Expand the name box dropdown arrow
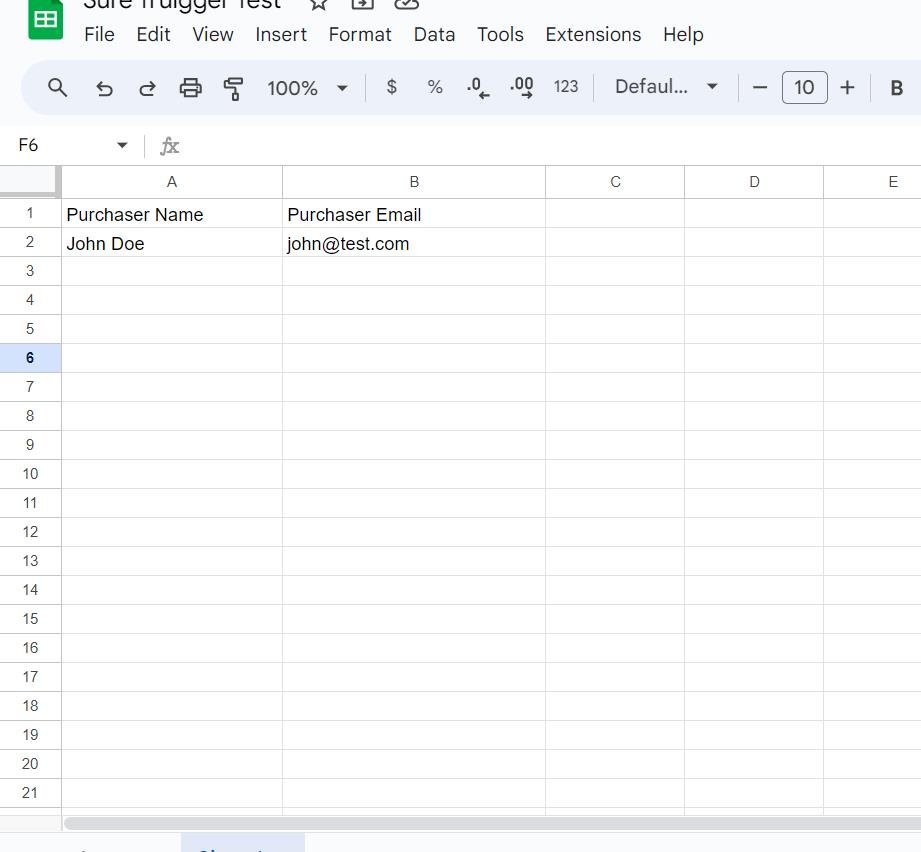 click(x=122, y=146)
